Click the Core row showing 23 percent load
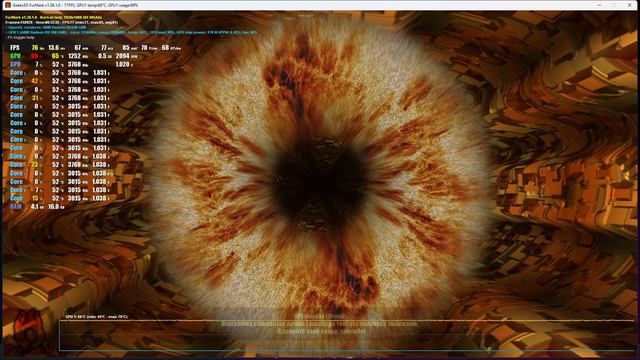640x360 pixels. coord(60,165)
